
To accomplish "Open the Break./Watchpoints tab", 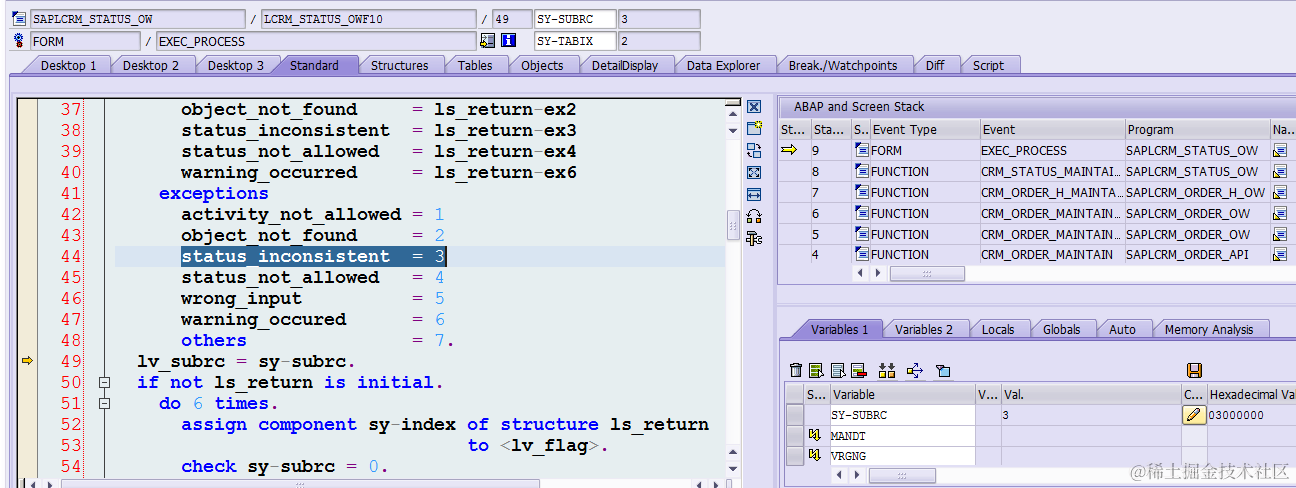I will coord(843,65).
